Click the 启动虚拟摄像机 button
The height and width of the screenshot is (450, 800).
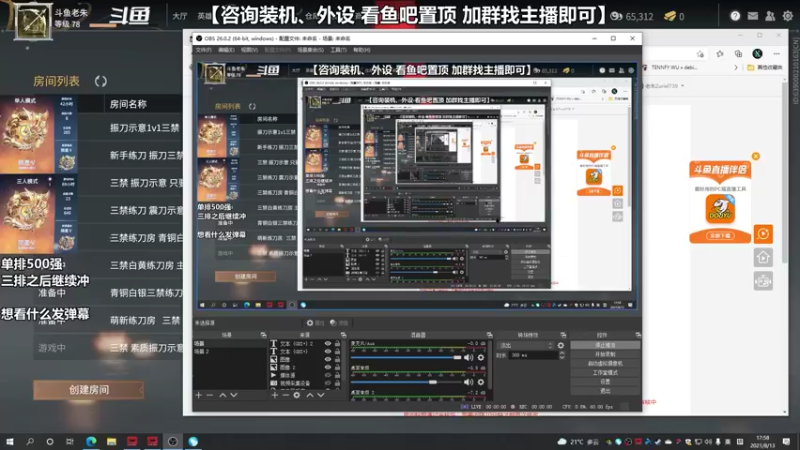click(605, 363)
